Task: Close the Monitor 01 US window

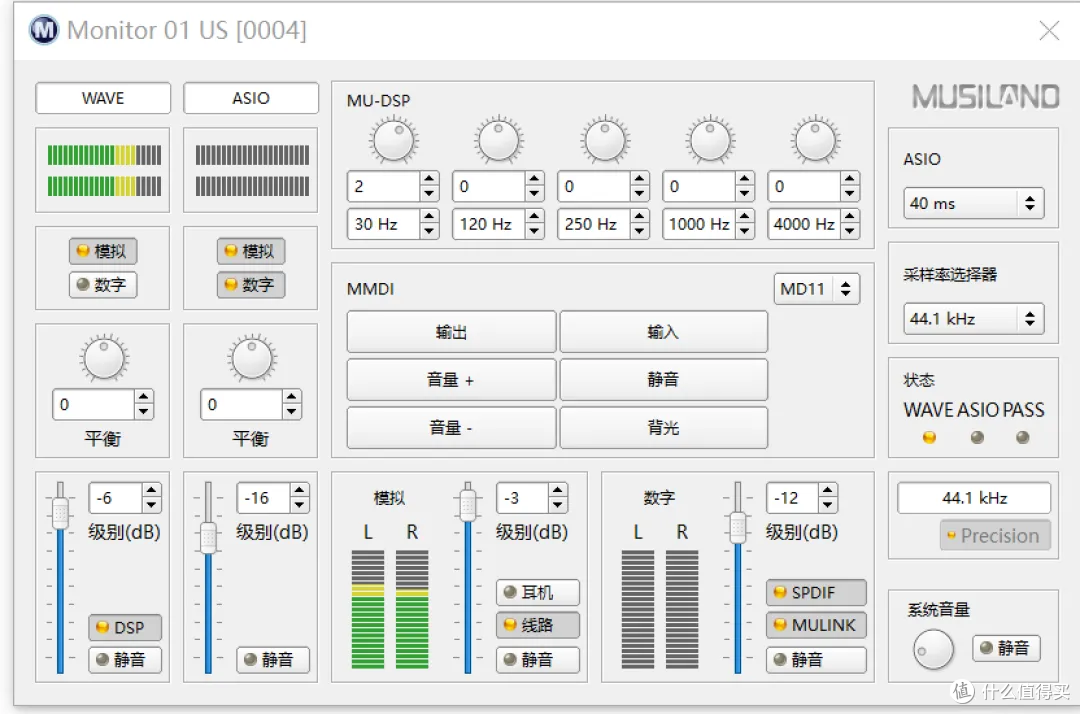Action: [1049, 30]
